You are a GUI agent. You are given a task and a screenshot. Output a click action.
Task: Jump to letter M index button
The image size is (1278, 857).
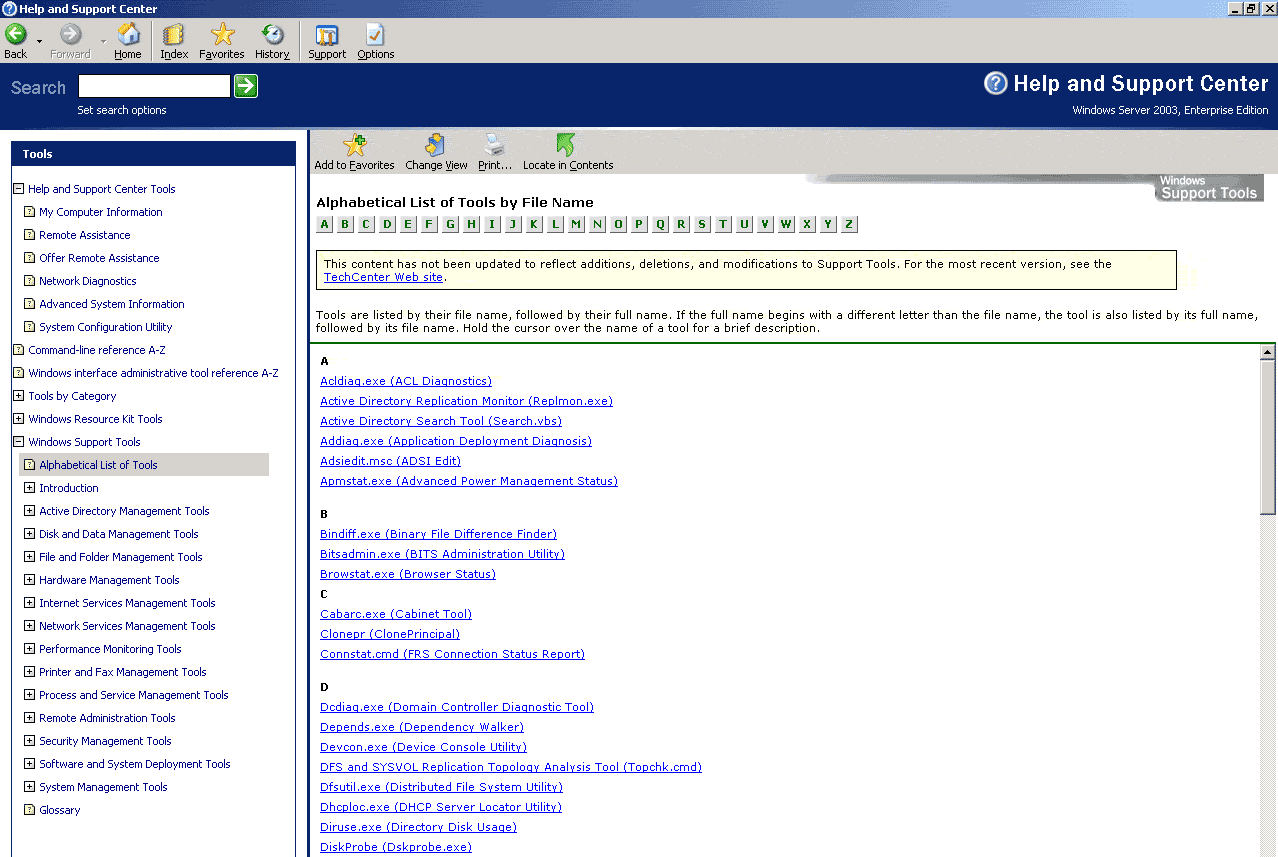click(x=576, y=224)
